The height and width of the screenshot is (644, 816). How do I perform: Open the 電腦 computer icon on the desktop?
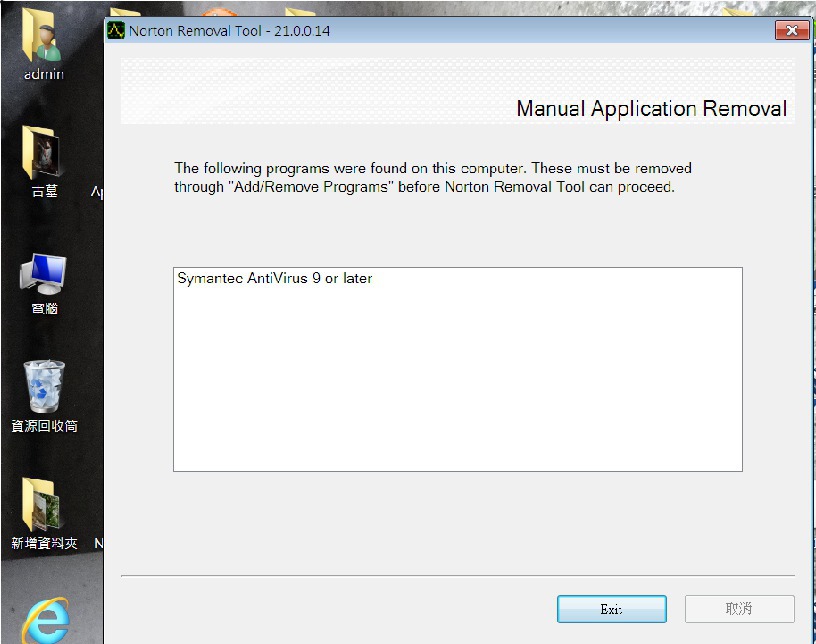pos(44,284)
